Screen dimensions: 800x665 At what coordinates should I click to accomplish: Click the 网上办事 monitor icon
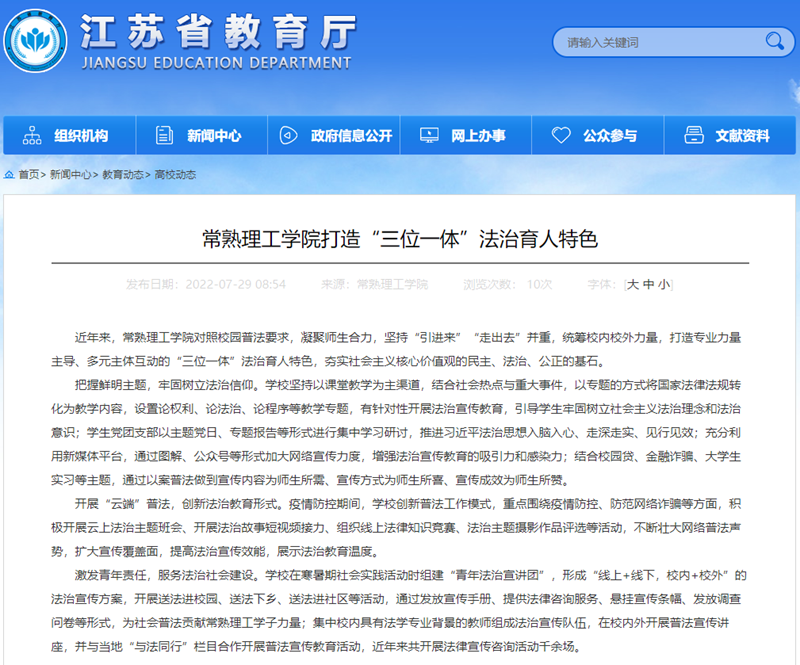tap(429, 135)
